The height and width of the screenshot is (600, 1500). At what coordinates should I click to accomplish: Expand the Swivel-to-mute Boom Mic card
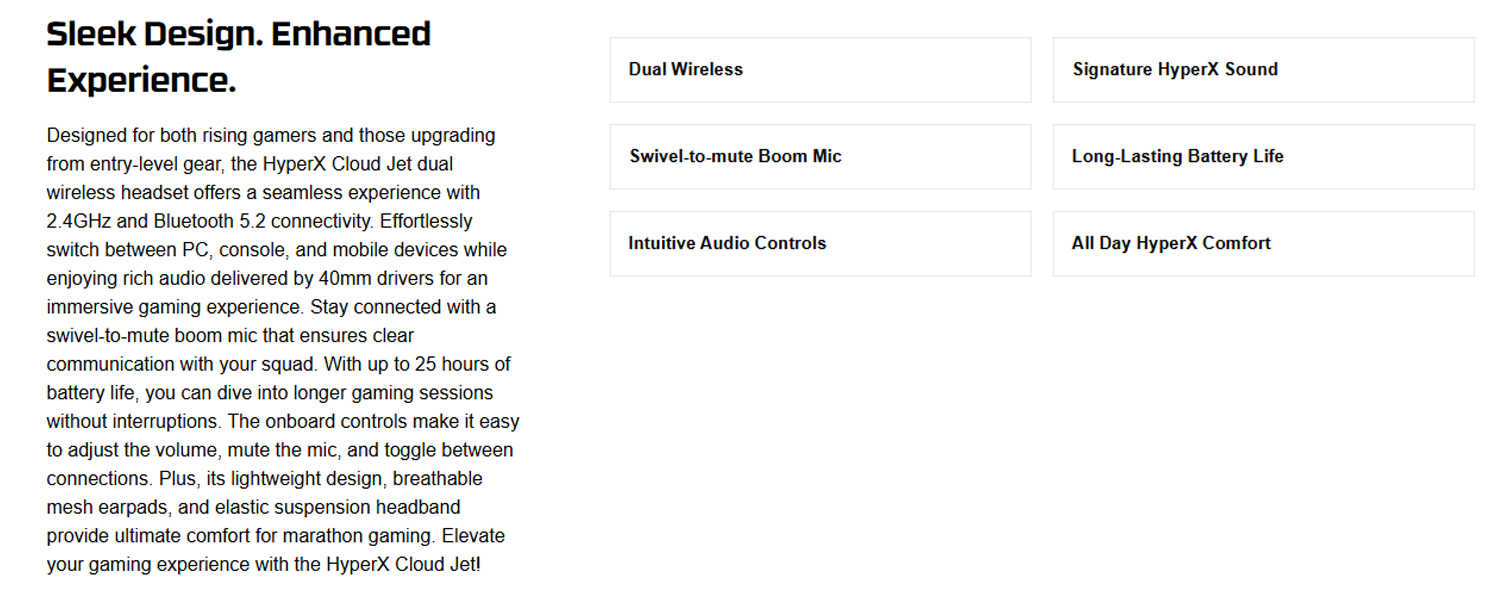pos(820,157)
